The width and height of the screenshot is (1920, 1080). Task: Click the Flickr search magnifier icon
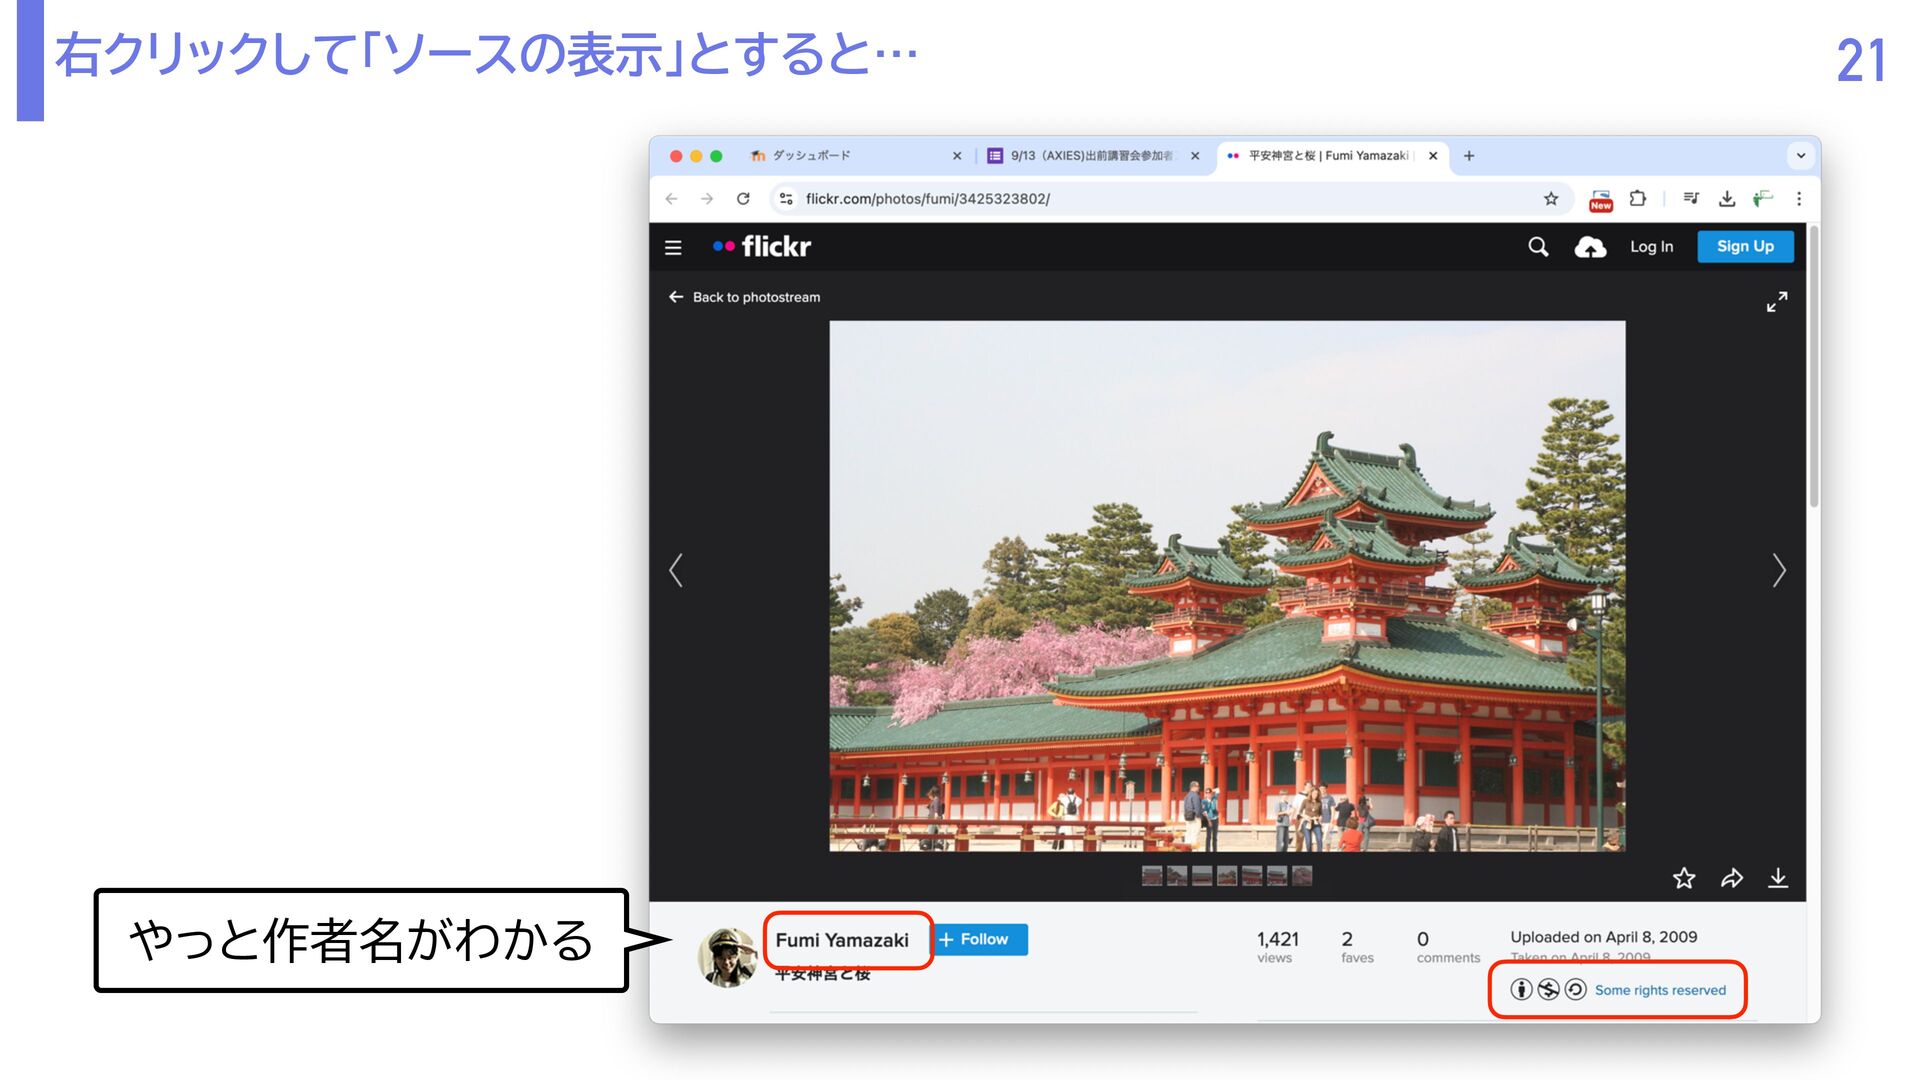click(1538, 247)
